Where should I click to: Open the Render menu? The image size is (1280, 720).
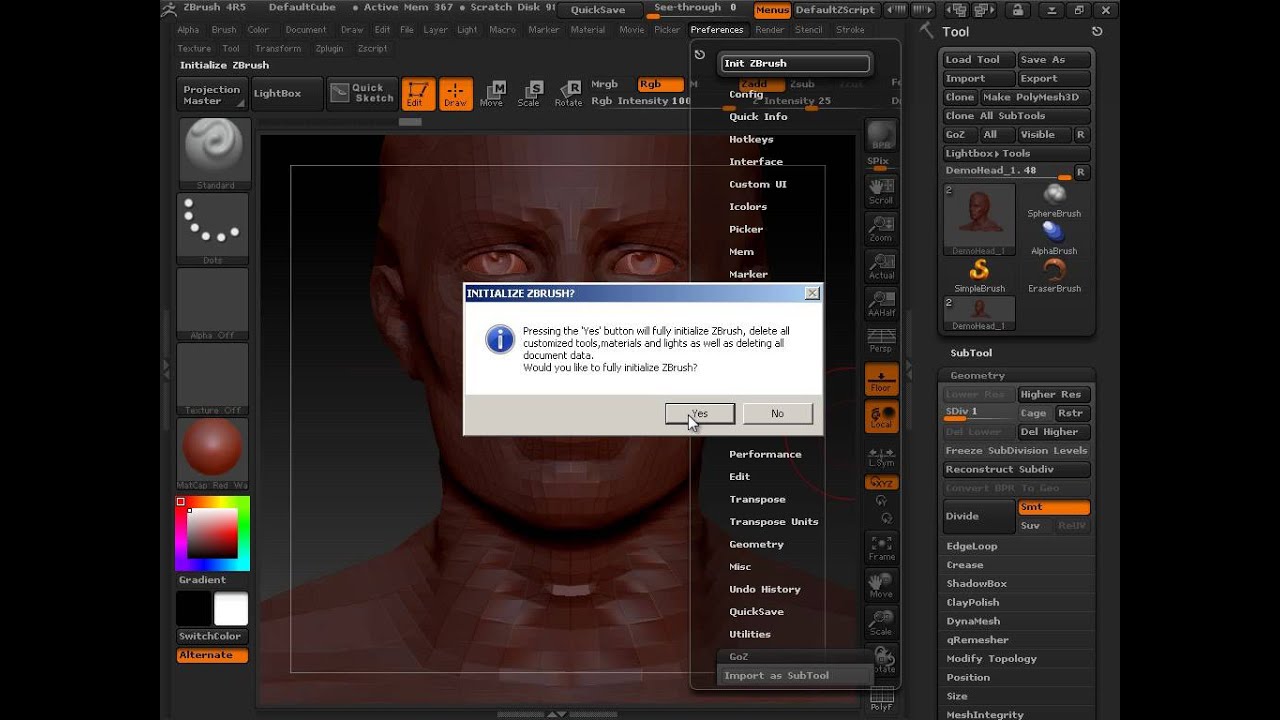tap(770, 30)
